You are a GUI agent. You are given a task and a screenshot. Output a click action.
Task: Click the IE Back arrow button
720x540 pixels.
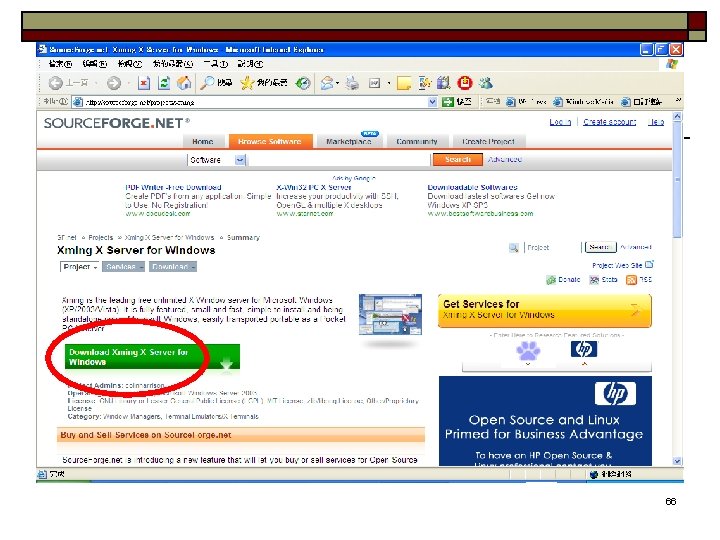[x=56, y=83]
